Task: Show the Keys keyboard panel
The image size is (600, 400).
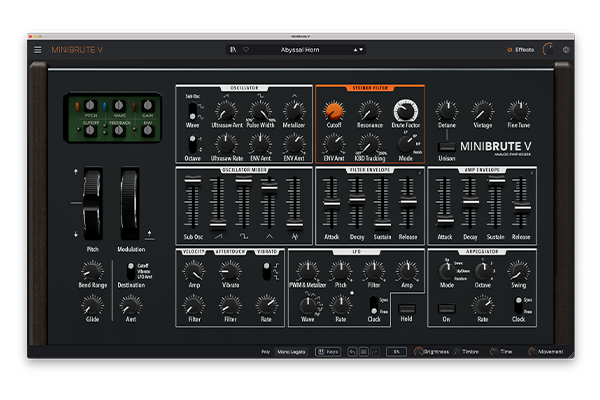Action: click(x=328, y=352)
